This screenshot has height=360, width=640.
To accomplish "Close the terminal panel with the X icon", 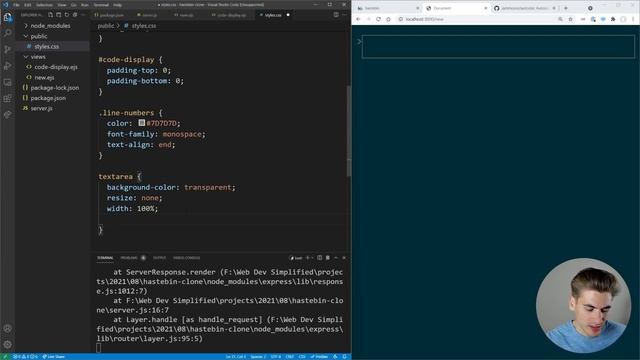I will click(x=344, y=258).
